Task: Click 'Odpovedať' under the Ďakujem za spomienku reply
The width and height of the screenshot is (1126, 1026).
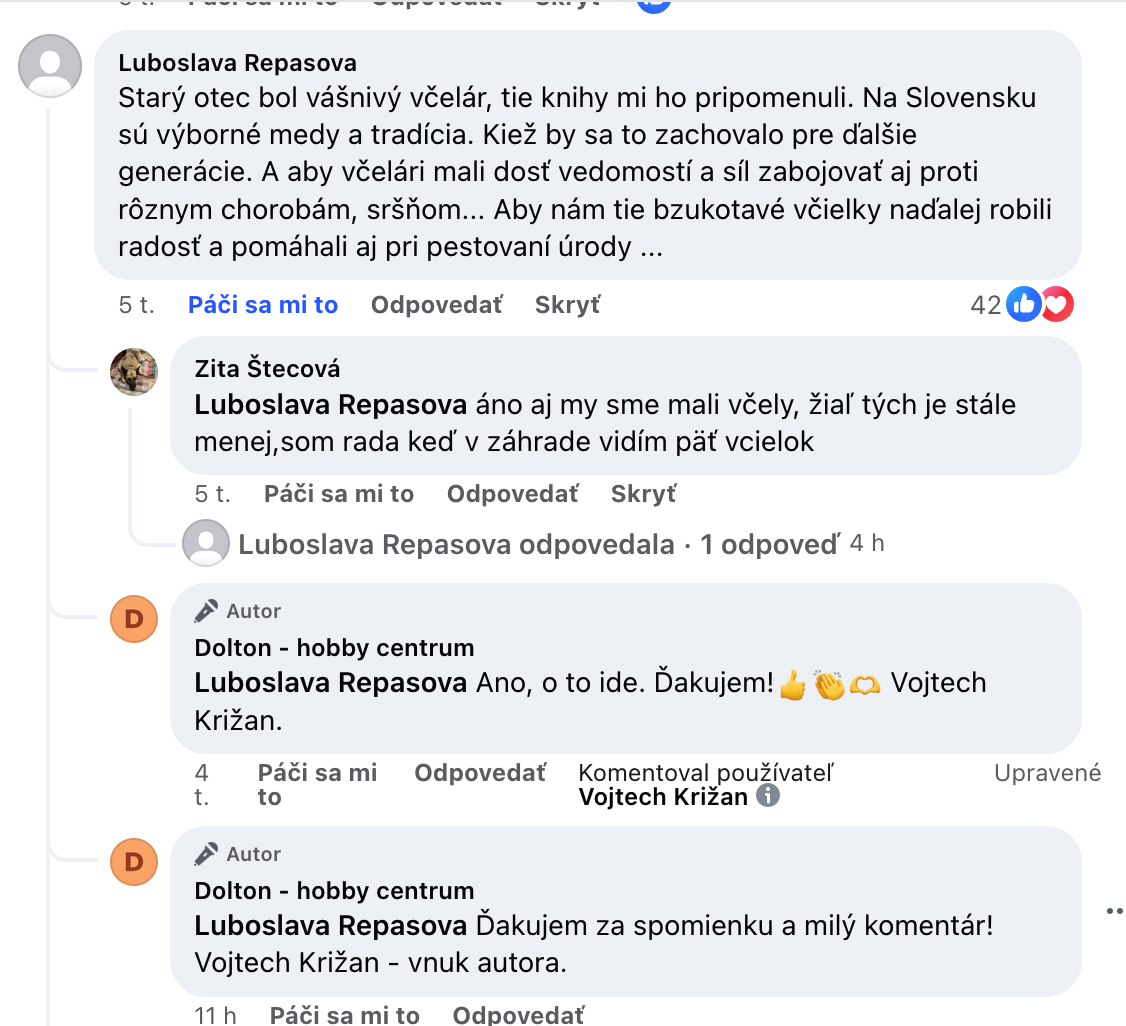Action: [518, 1015]
